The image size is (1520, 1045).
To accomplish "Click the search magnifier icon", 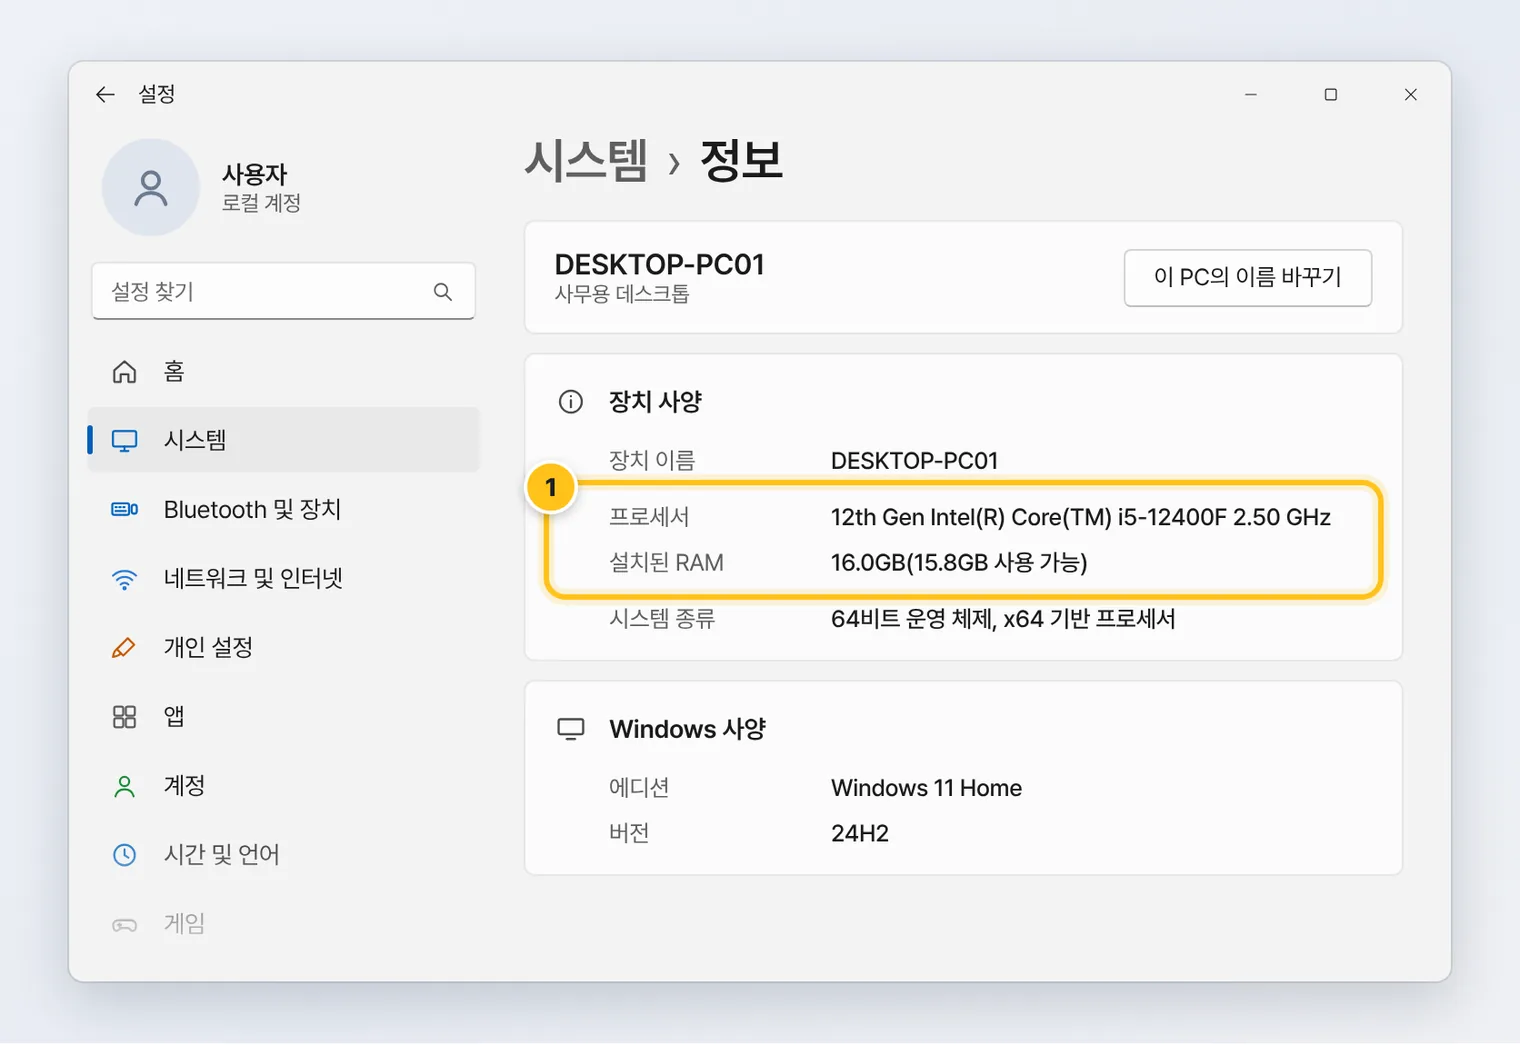I will [443, 291].
